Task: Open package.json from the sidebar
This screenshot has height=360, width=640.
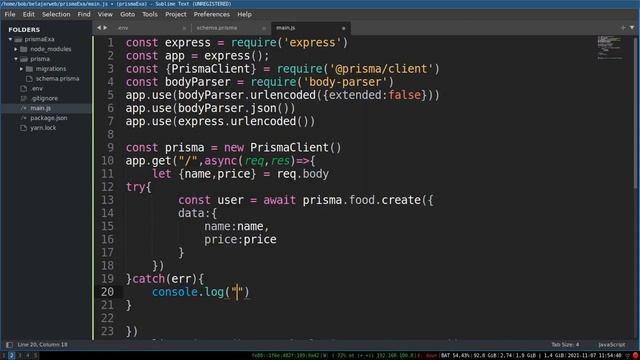Action: click(49, 118)
